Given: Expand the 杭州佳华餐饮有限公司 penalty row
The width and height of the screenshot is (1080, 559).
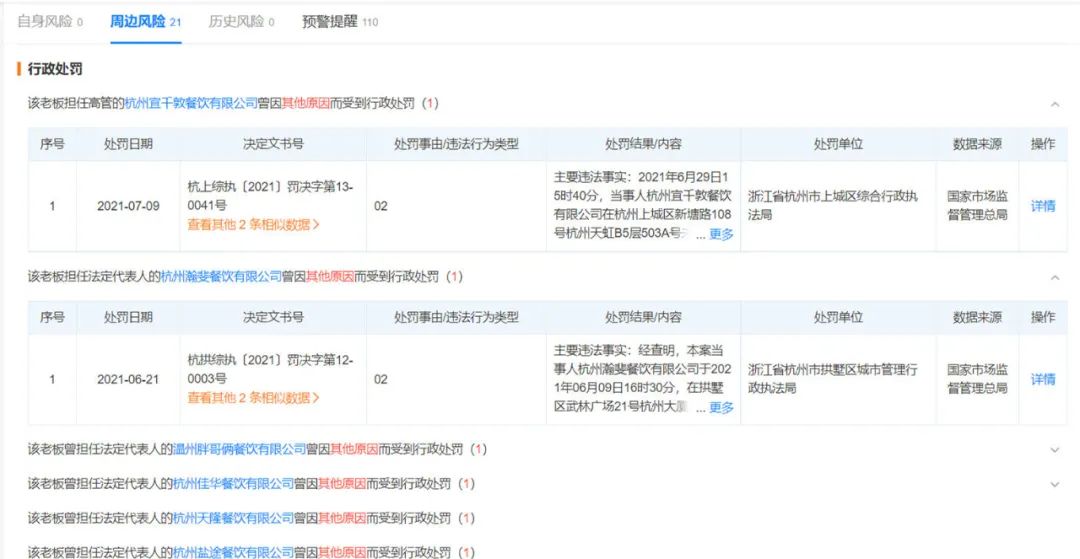Looking at the screenshot, I should [1055, 485].
